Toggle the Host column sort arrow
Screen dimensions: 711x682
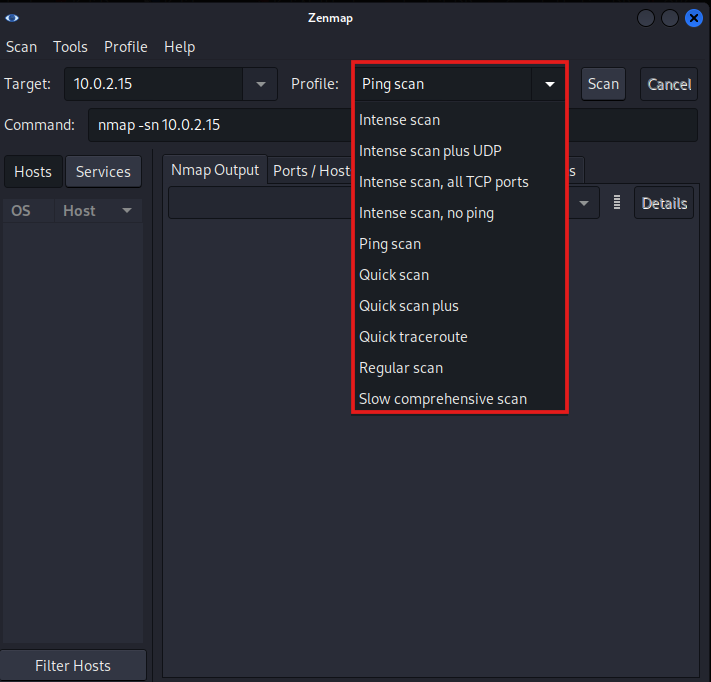click(x=127, y=210)
